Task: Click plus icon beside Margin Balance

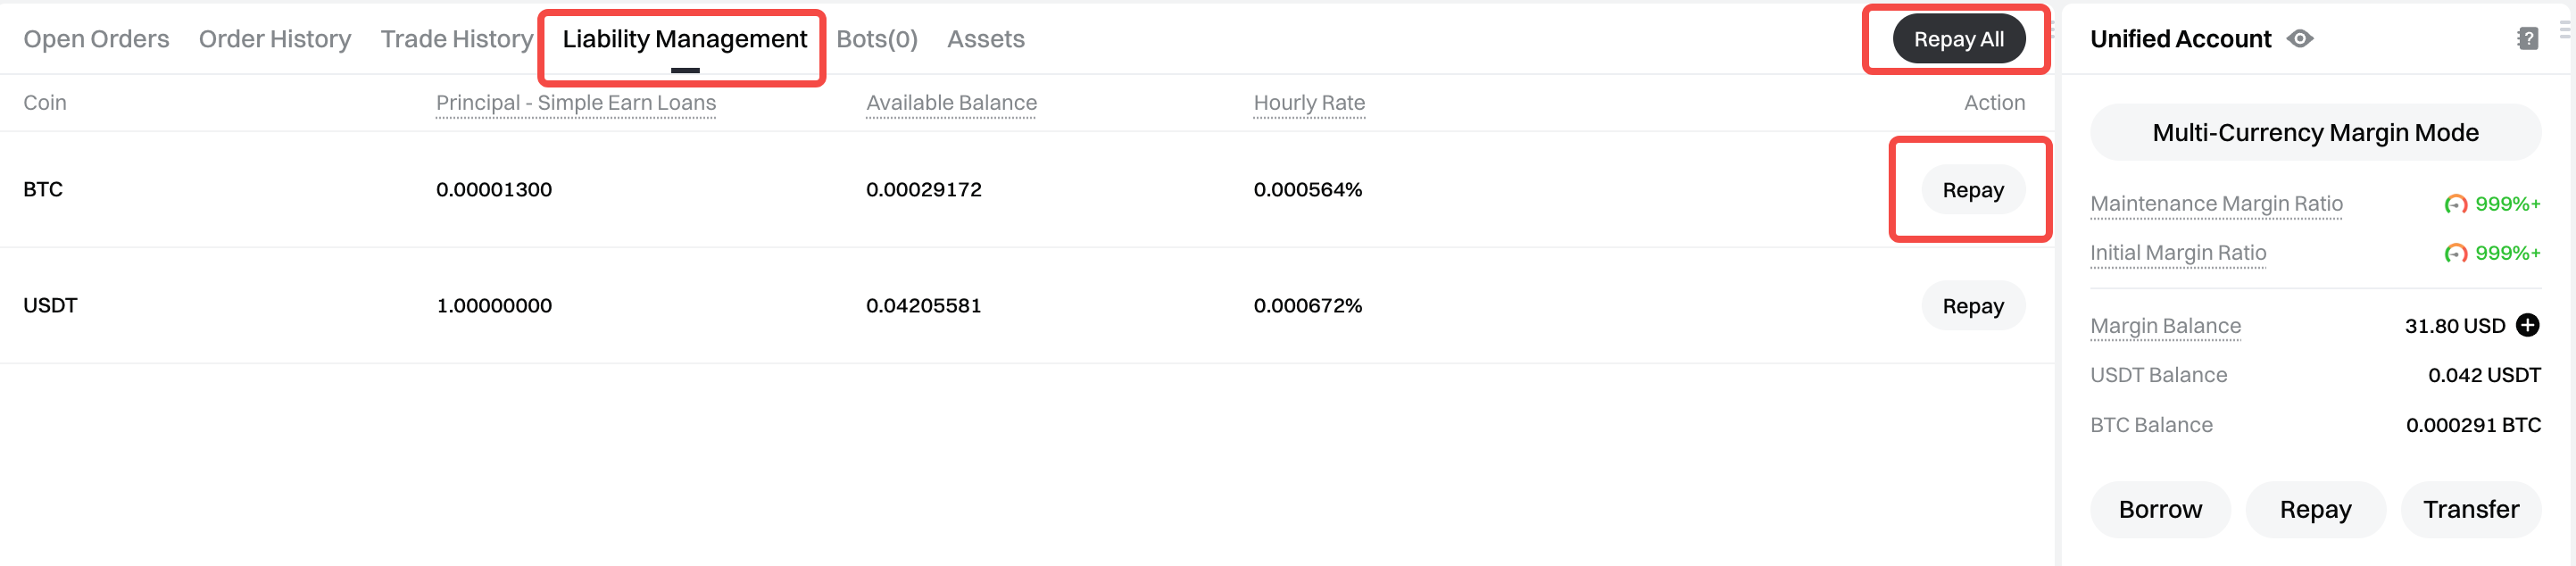Action: [x=2527, y=325]
